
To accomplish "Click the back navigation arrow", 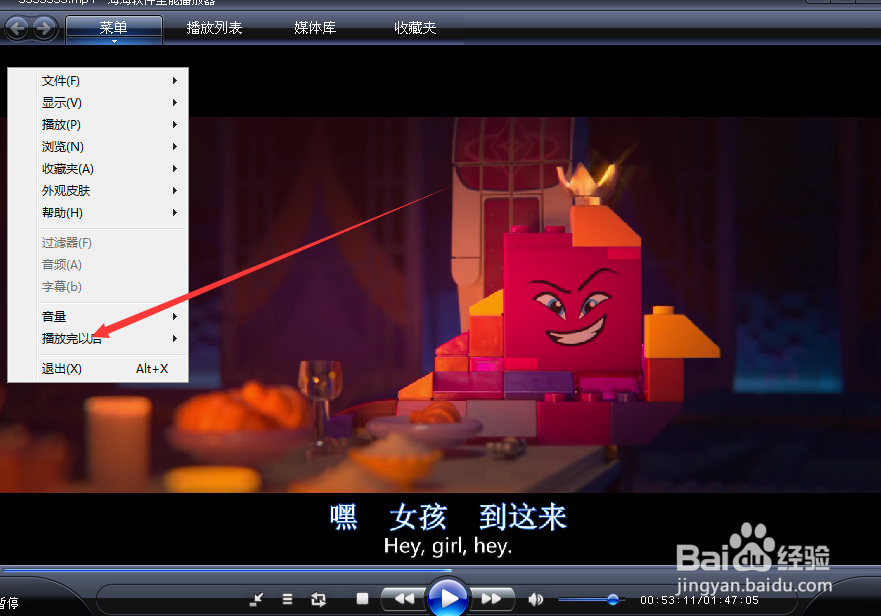I will coord(17,28).
